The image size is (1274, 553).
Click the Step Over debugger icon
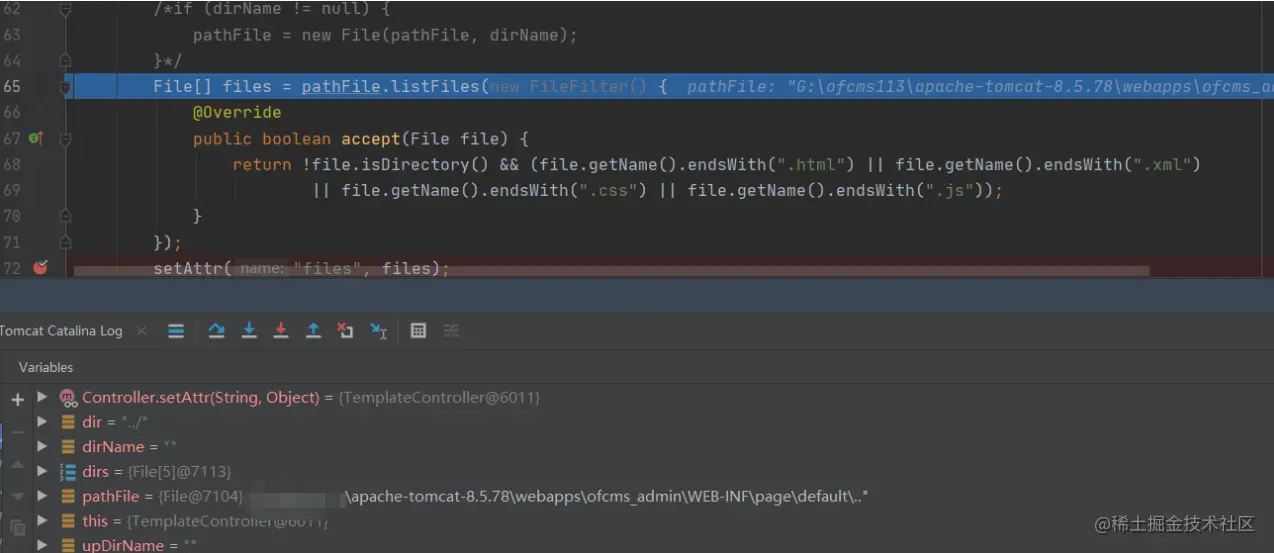[x=216, y=331]
